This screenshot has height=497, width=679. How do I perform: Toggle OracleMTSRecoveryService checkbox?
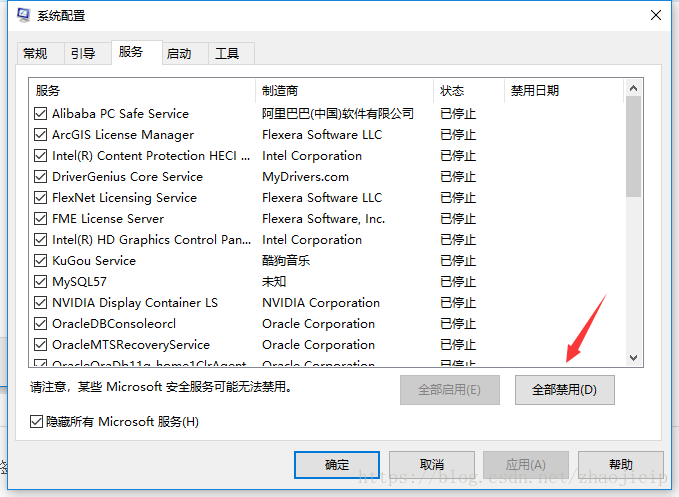(40, 345)
